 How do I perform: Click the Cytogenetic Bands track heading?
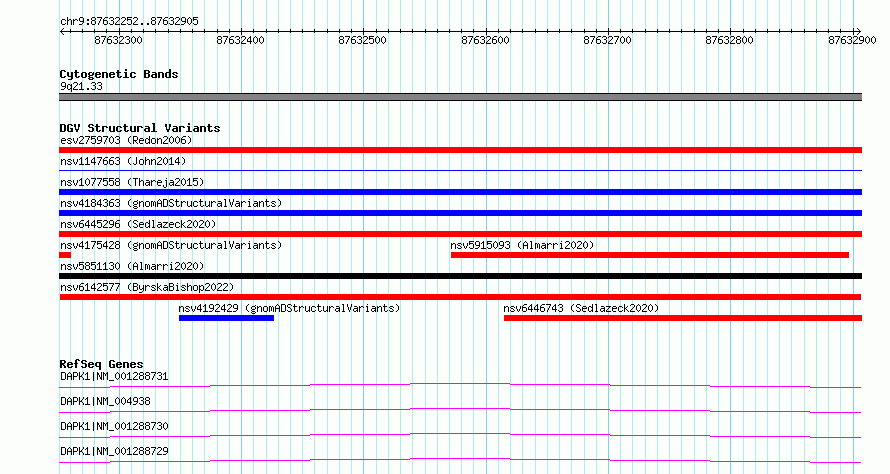pos(119,74)
